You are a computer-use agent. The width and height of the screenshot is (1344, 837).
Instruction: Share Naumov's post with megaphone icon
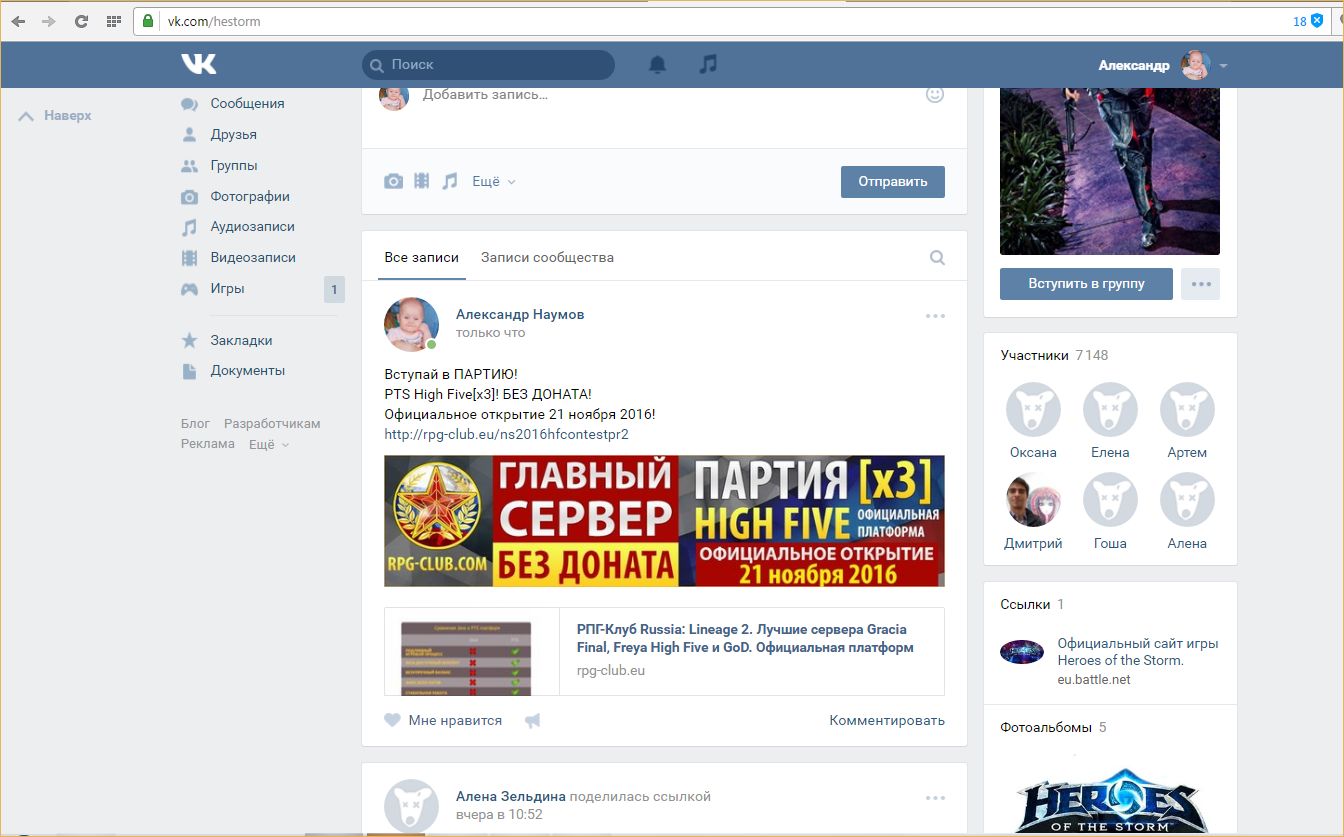click(533, 720)
